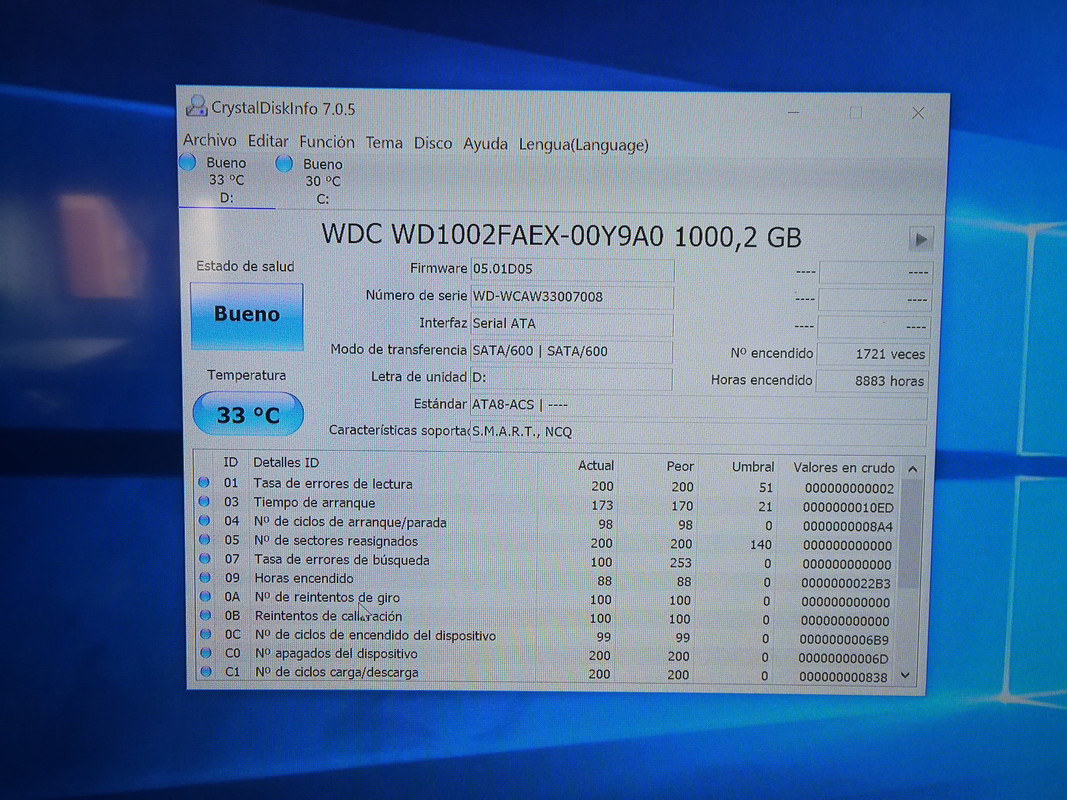The image size is (1067, 800).
Task: Click the Peor column header
Action: (x=680, y=467)
